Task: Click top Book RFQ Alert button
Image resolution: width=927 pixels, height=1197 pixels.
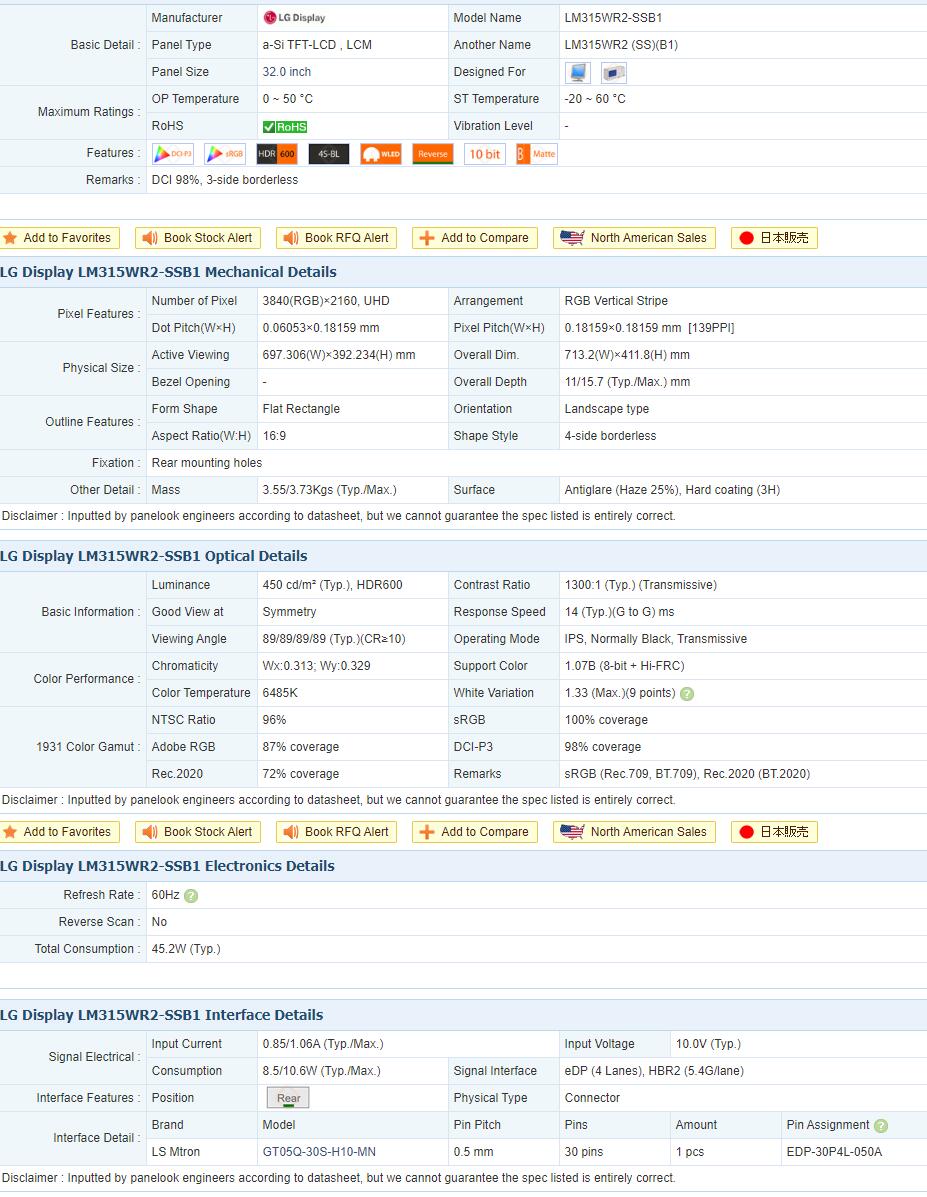Action: coord(336,238)
